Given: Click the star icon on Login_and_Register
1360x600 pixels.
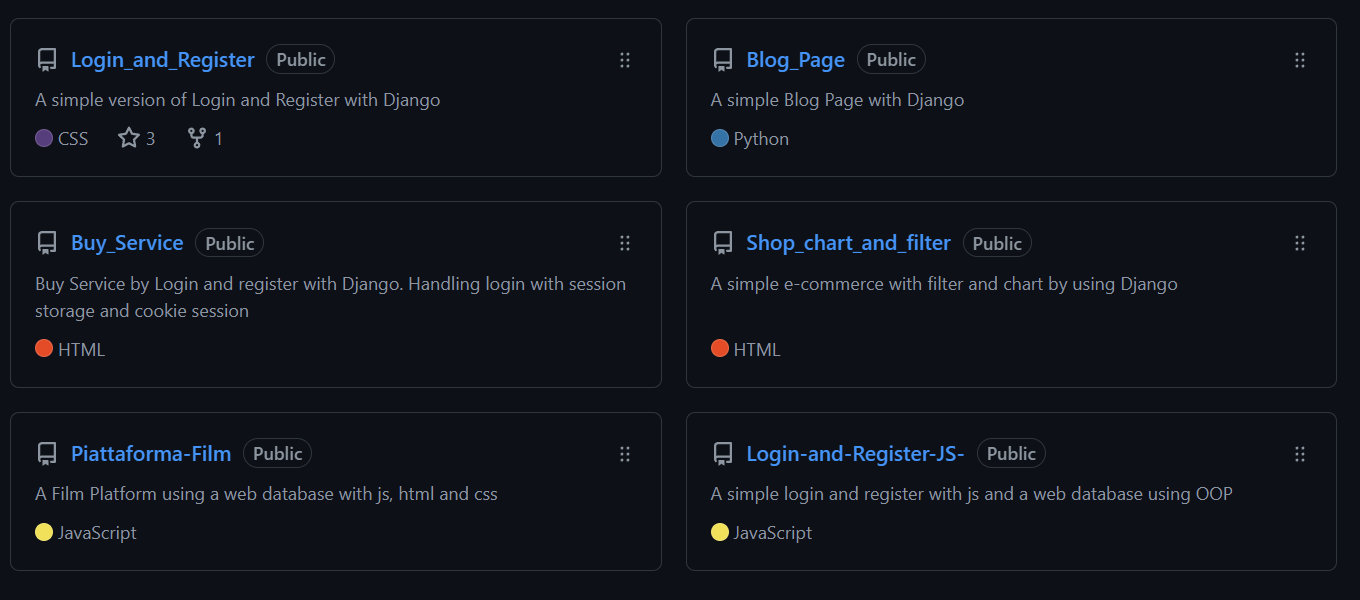Looking at the screenshot, I should [x=129, y=138].
